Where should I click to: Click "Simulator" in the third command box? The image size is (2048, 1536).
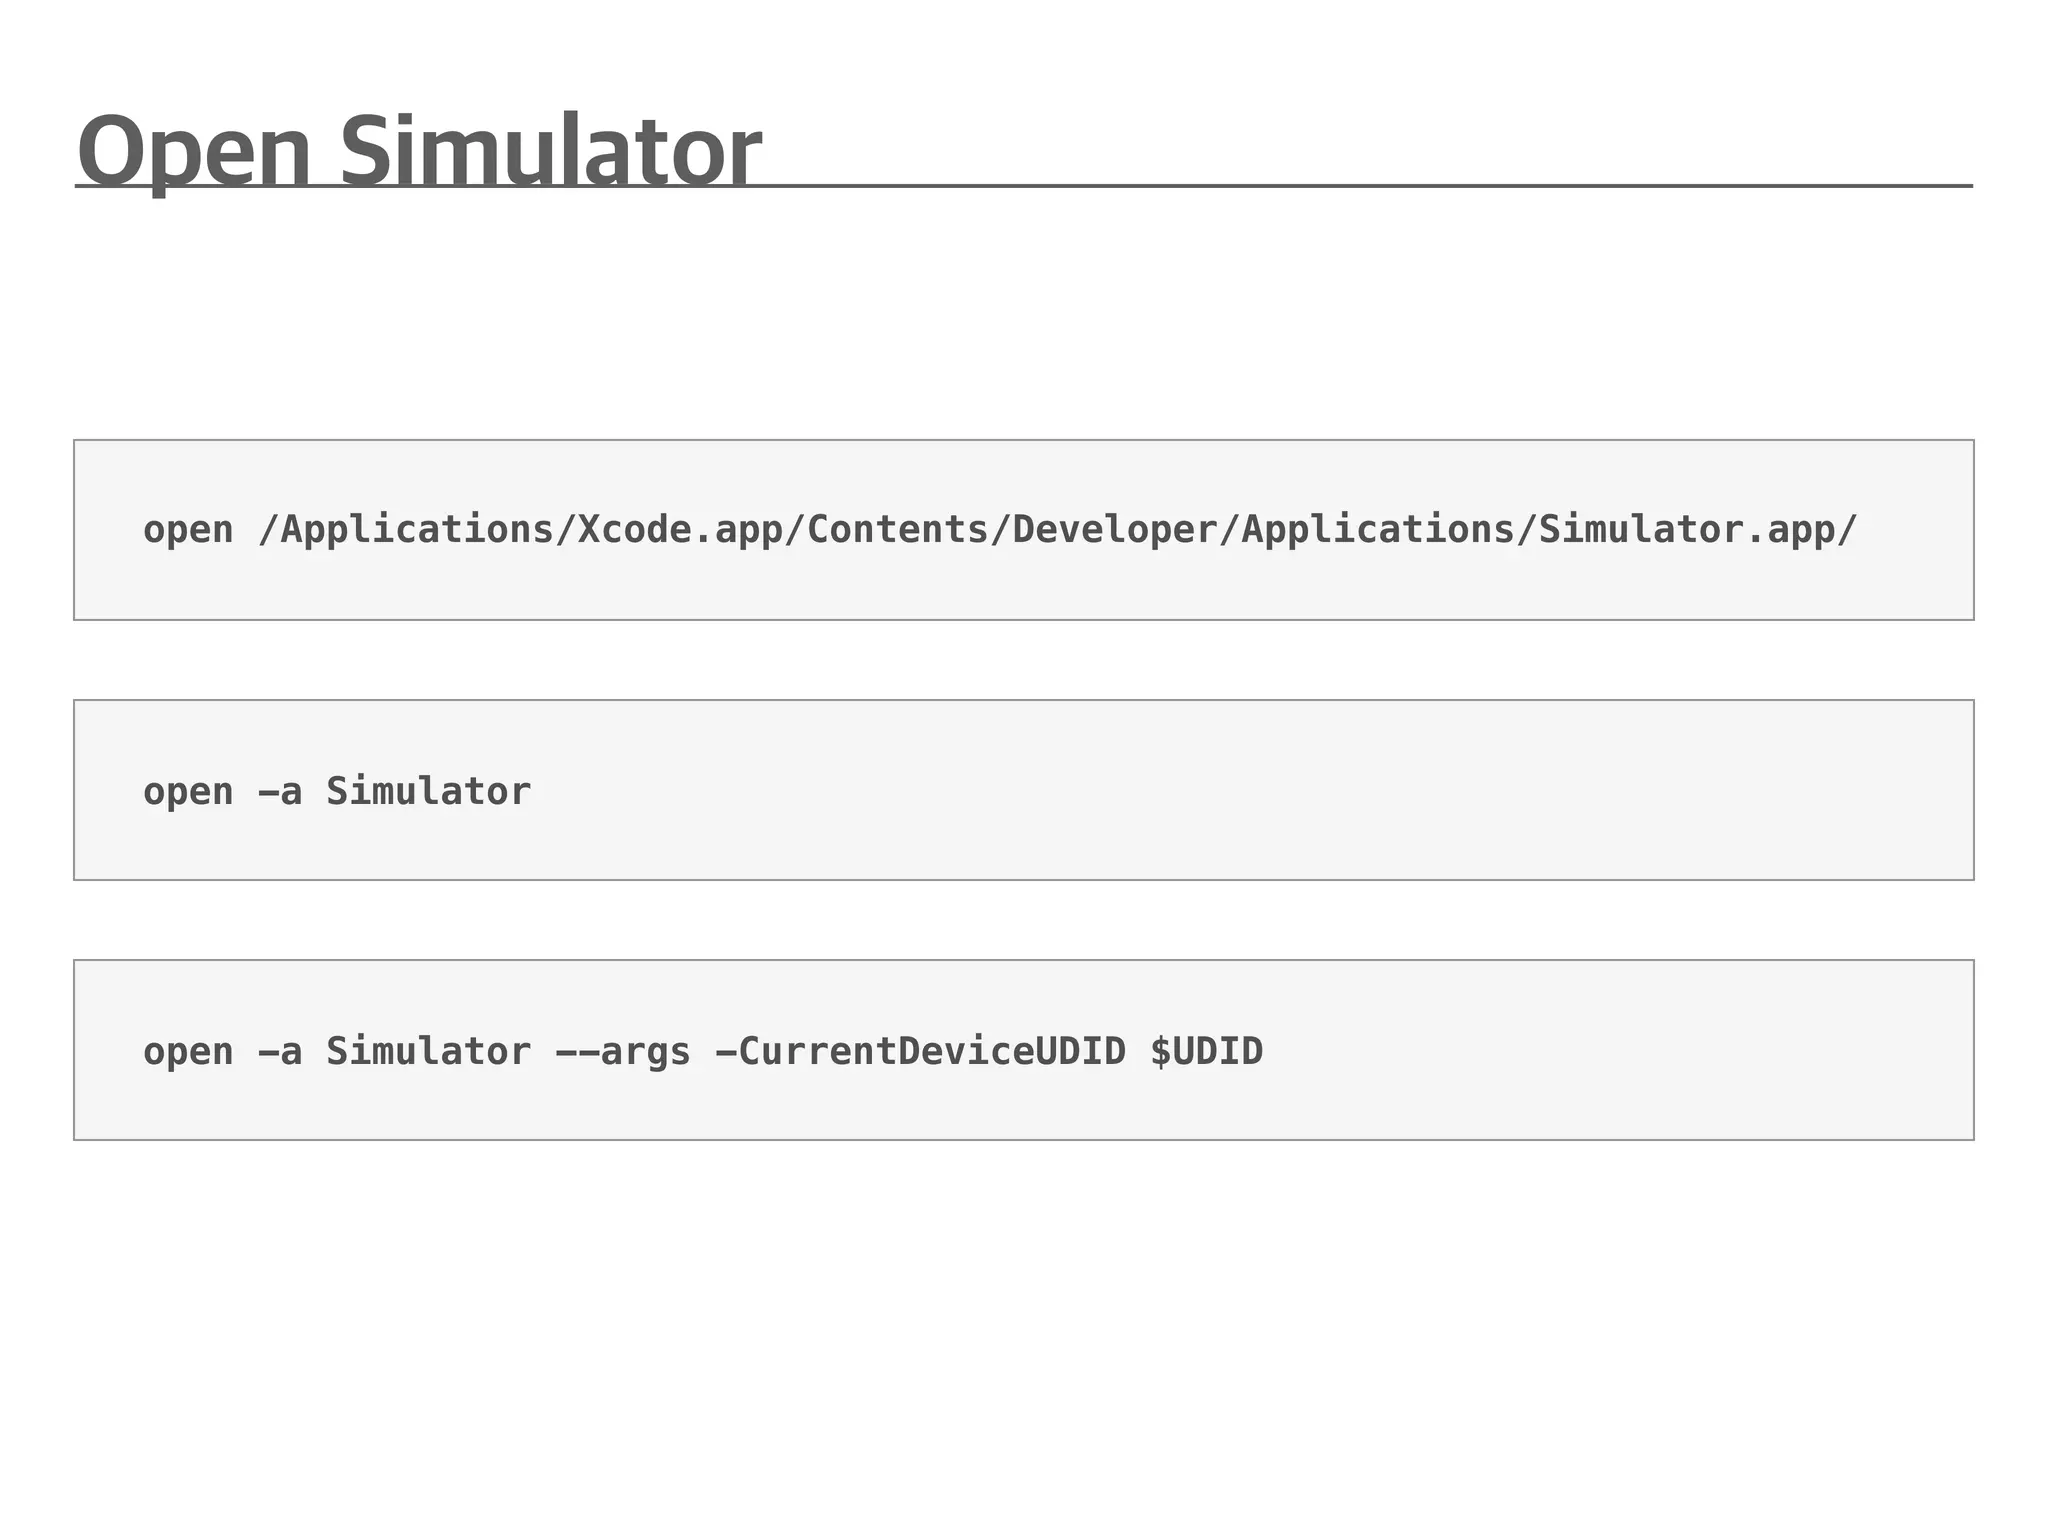(x=428, y=1052)
